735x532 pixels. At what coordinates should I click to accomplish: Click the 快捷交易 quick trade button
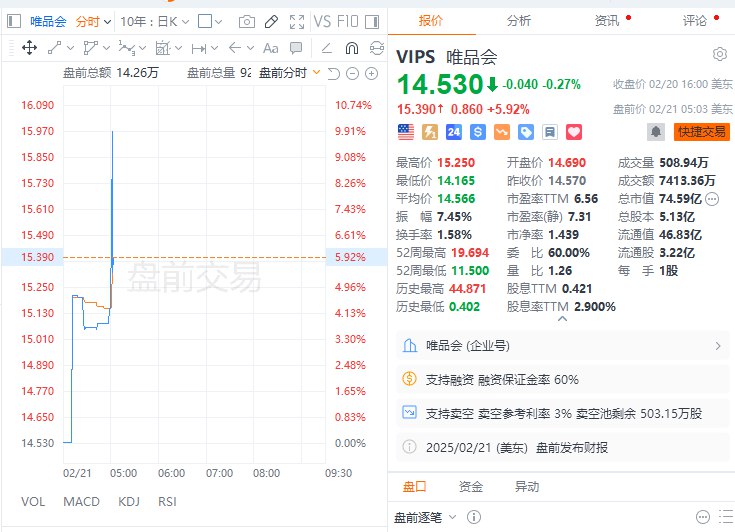[x=702, y=132]
